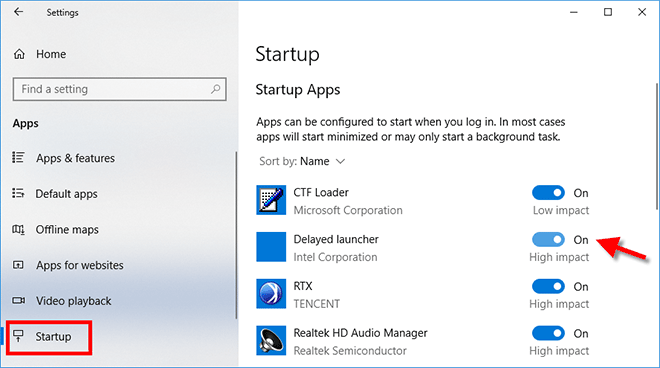
Task: Click the RTX app icon
Action: pyautogui.click(x=271, y=293)
